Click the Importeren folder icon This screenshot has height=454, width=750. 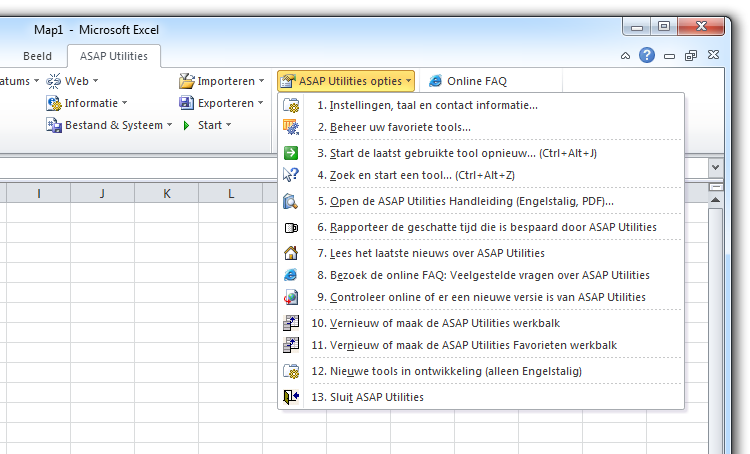[x=187, y=81]
